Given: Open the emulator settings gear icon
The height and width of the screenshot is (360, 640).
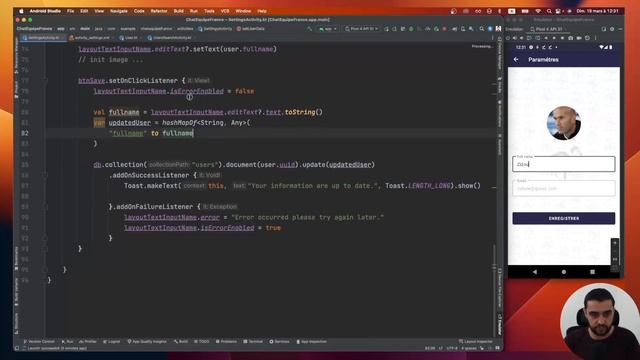Looking at the screenshot, I should click(x=612, y=29).
